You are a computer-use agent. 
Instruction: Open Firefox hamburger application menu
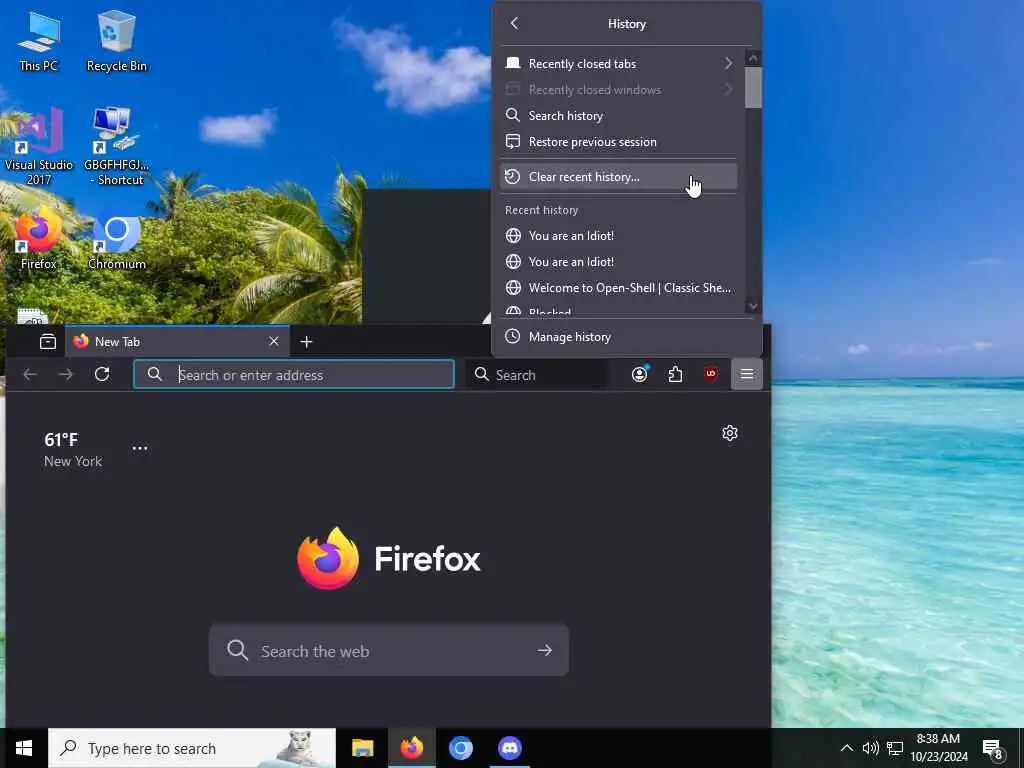coord(746,374)
